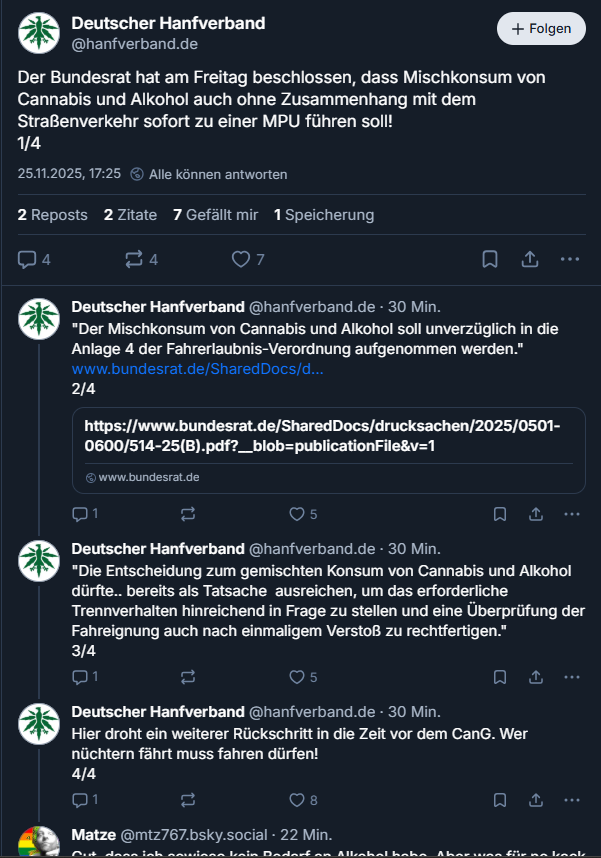This screenshot has height=858, width=601.
Task: View the 2 Zitate list
Action: [x=130, y=215]
